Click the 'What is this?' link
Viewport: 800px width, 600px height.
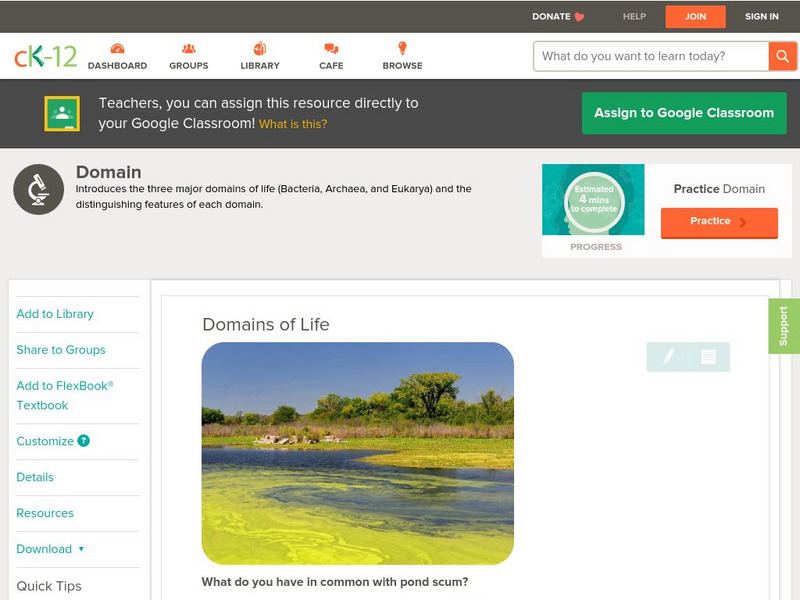click(293, 124)
